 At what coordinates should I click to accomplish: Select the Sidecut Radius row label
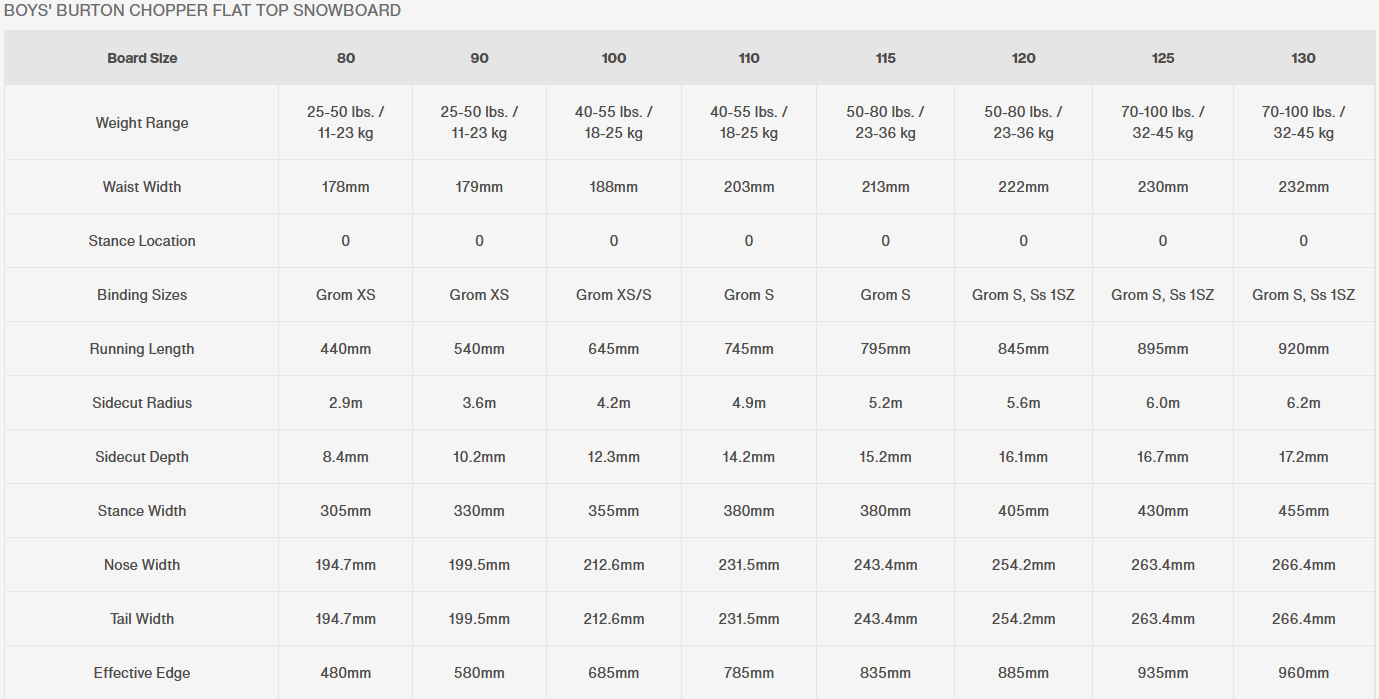tap(142, 403)
